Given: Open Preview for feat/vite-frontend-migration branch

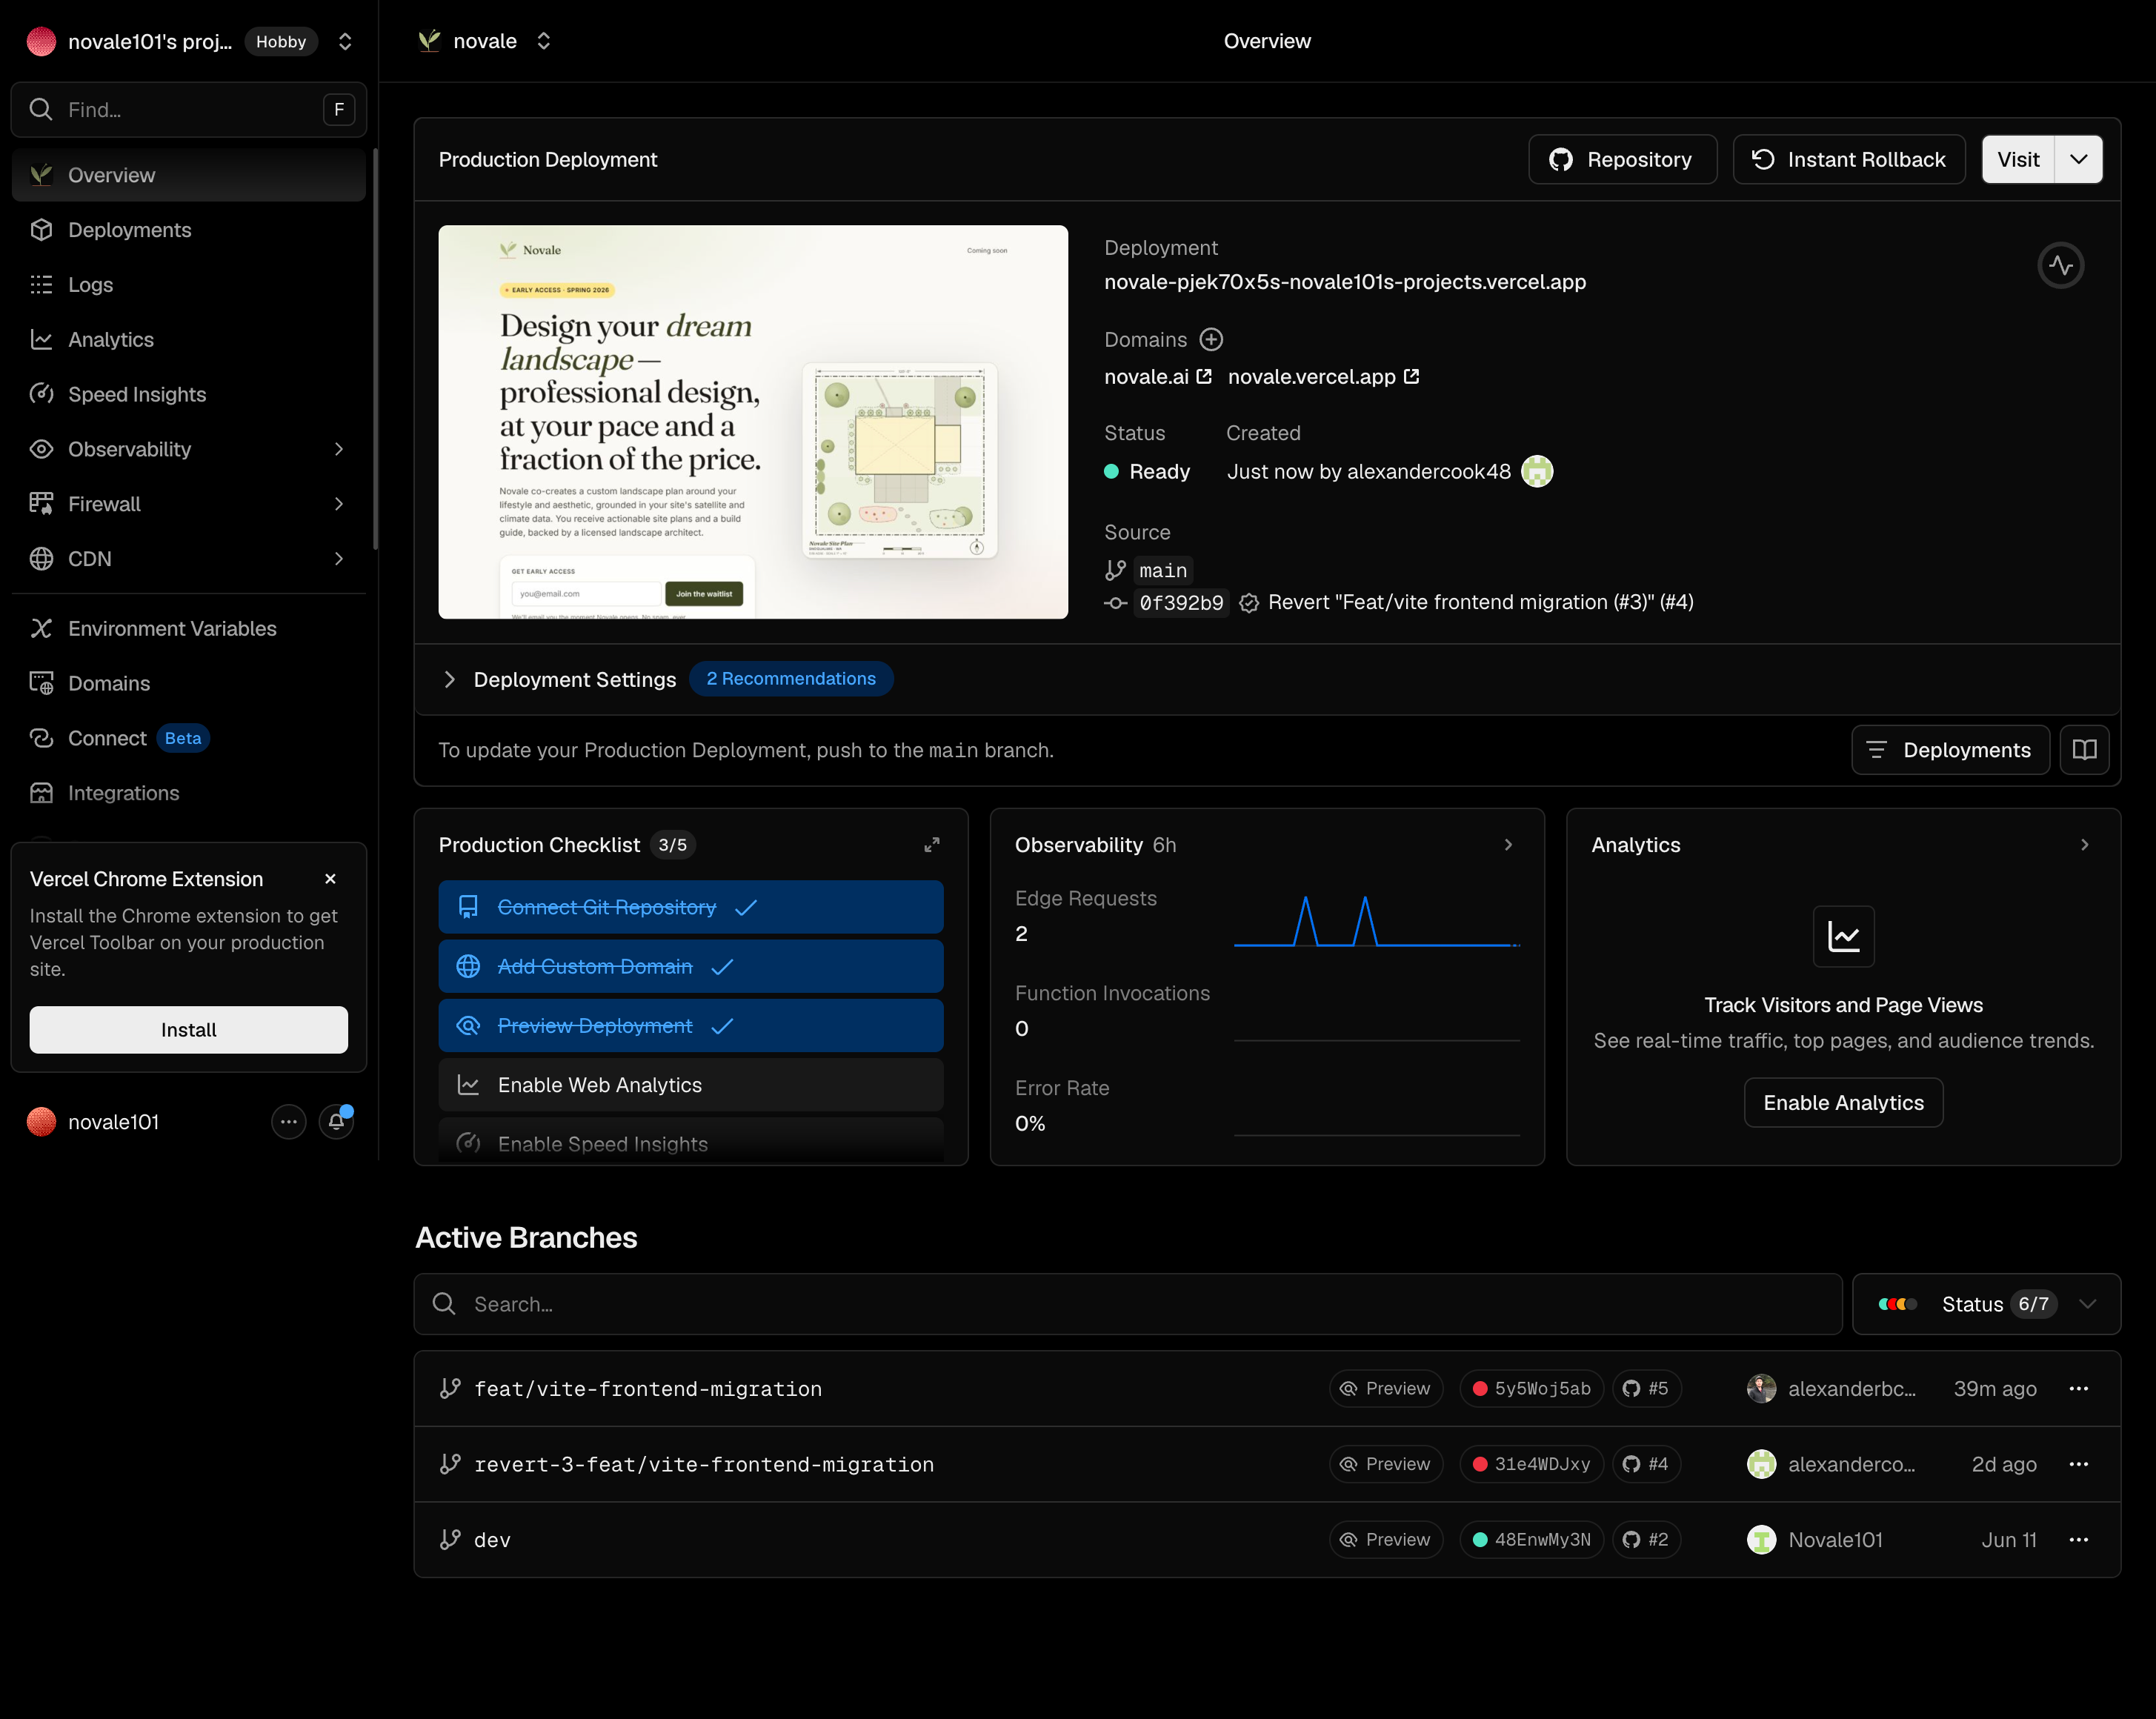Looking at the screenshot, I should [x=1385, y=1388].
